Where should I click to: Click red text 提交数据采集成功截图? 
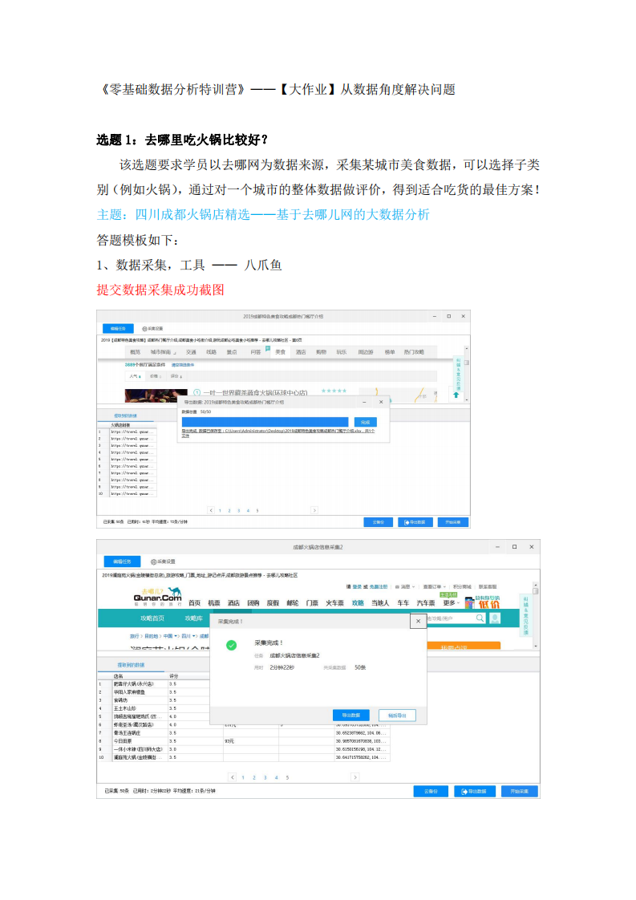tap(160, 290)
